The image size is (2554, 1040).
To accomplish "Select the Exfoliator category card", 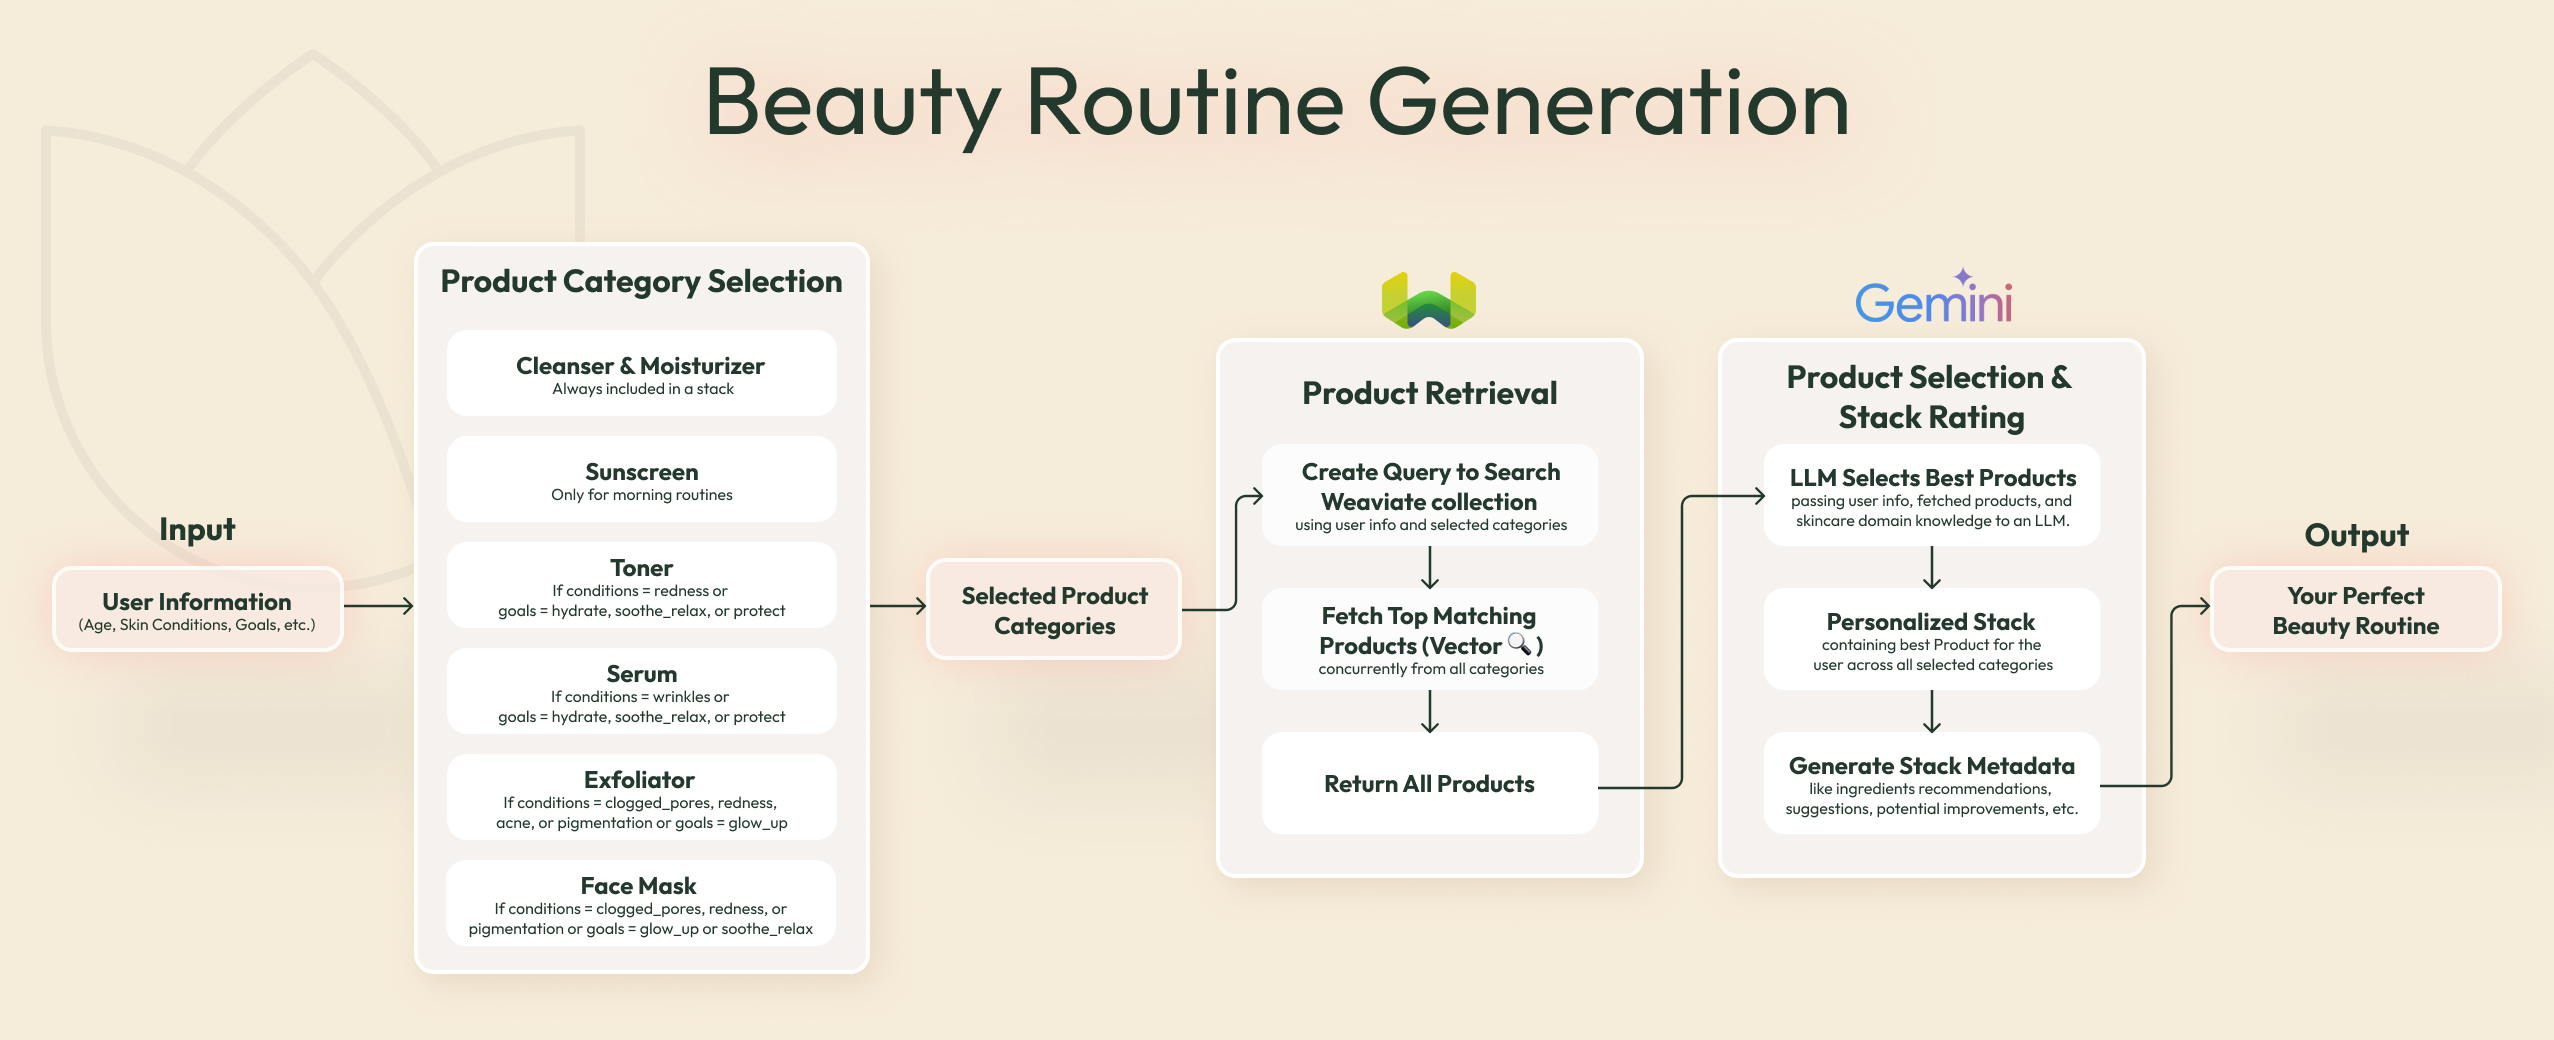I will [641, 797].
